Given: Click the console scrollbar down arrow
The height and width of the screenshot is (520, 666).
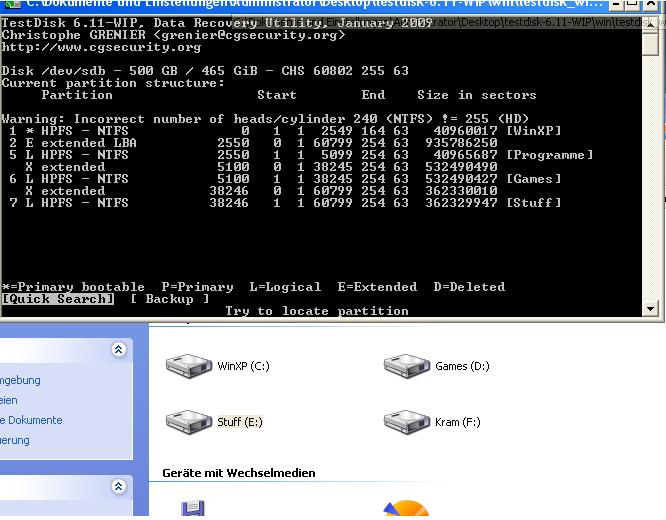Looking at the screenshot, I should click(650, 309).
